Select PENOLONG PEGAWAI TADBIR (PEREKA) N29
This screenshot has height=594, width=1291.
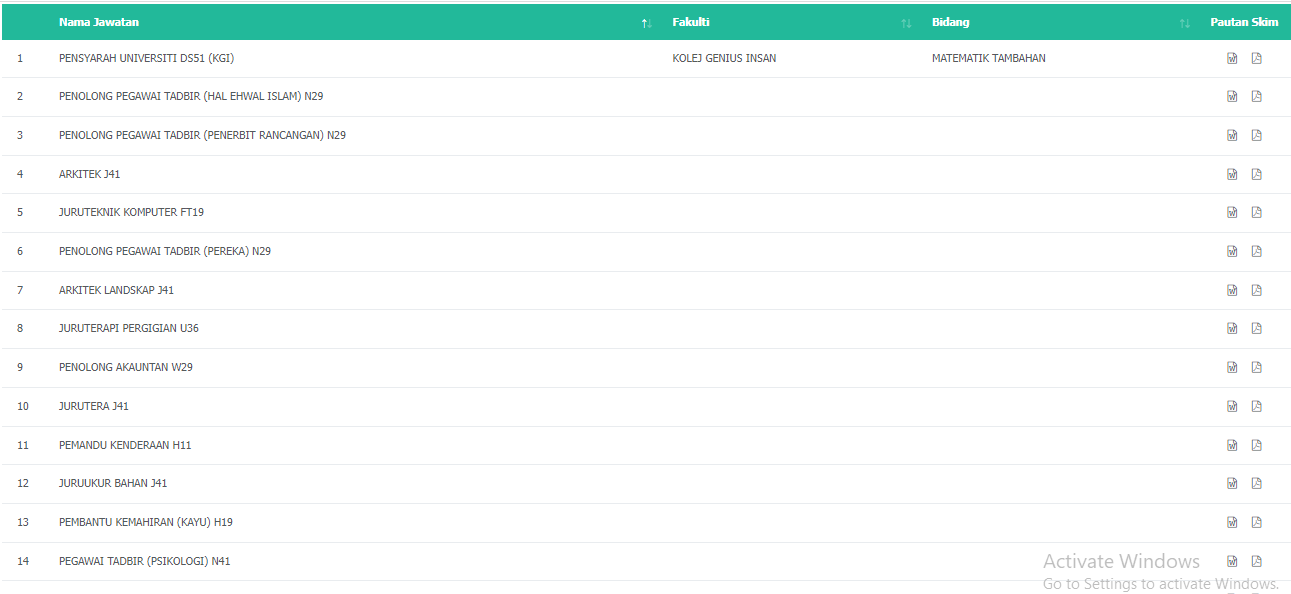(165, 251)
